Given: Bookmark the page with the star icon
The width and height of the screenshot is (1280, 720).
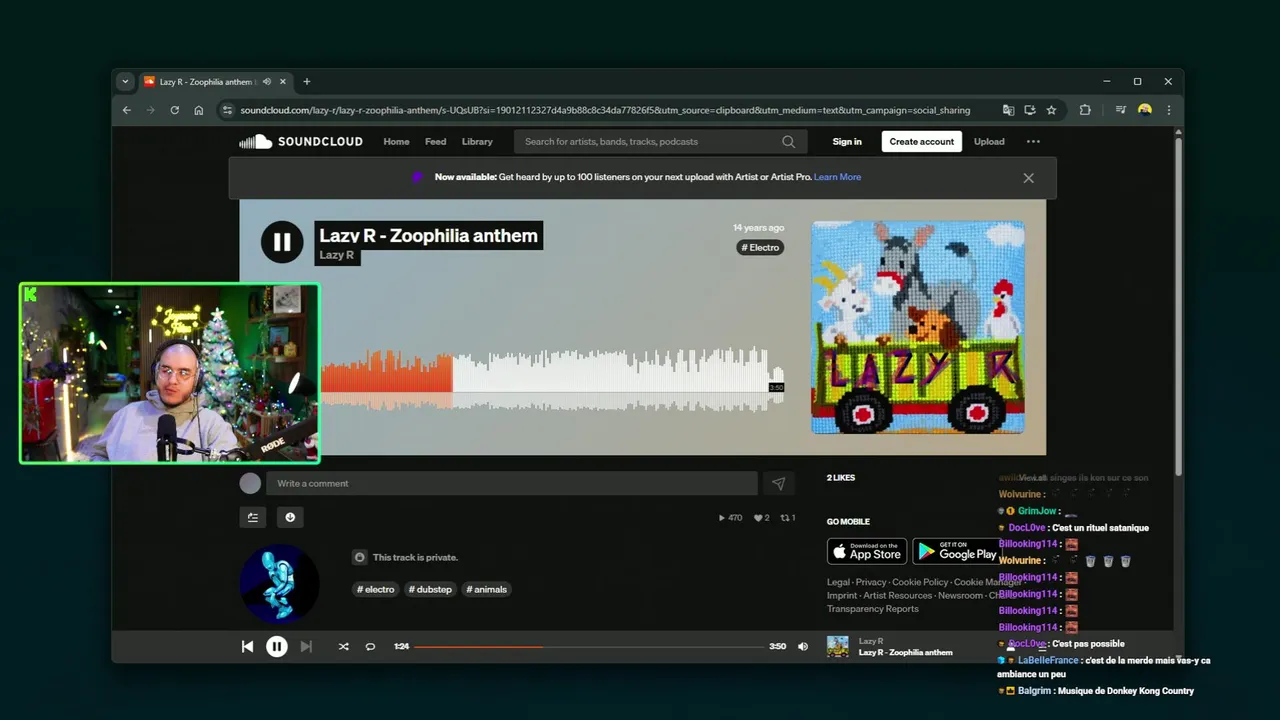Looking at the screenshot, I should [1051, 110].
